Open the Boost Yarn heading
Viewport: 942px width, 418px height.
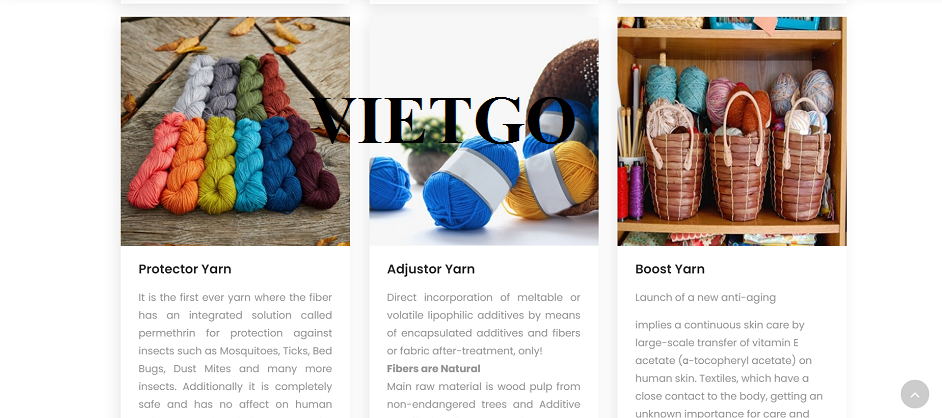point(669,269)
